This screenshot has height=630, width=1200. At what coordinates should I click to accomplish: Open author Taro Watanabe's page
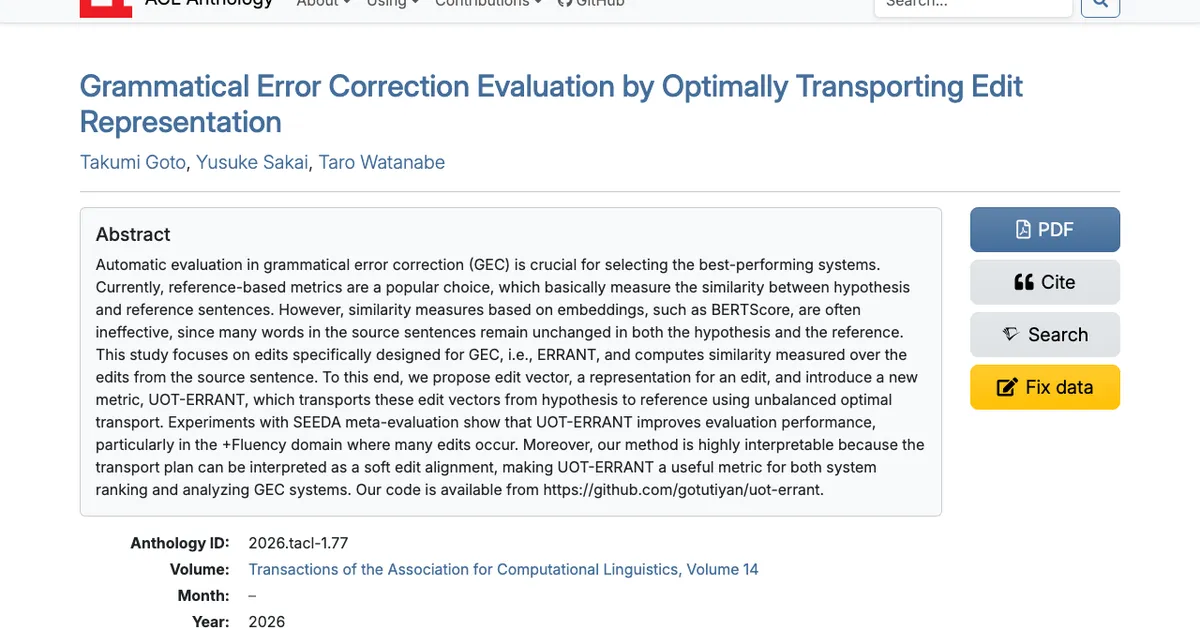382,162
